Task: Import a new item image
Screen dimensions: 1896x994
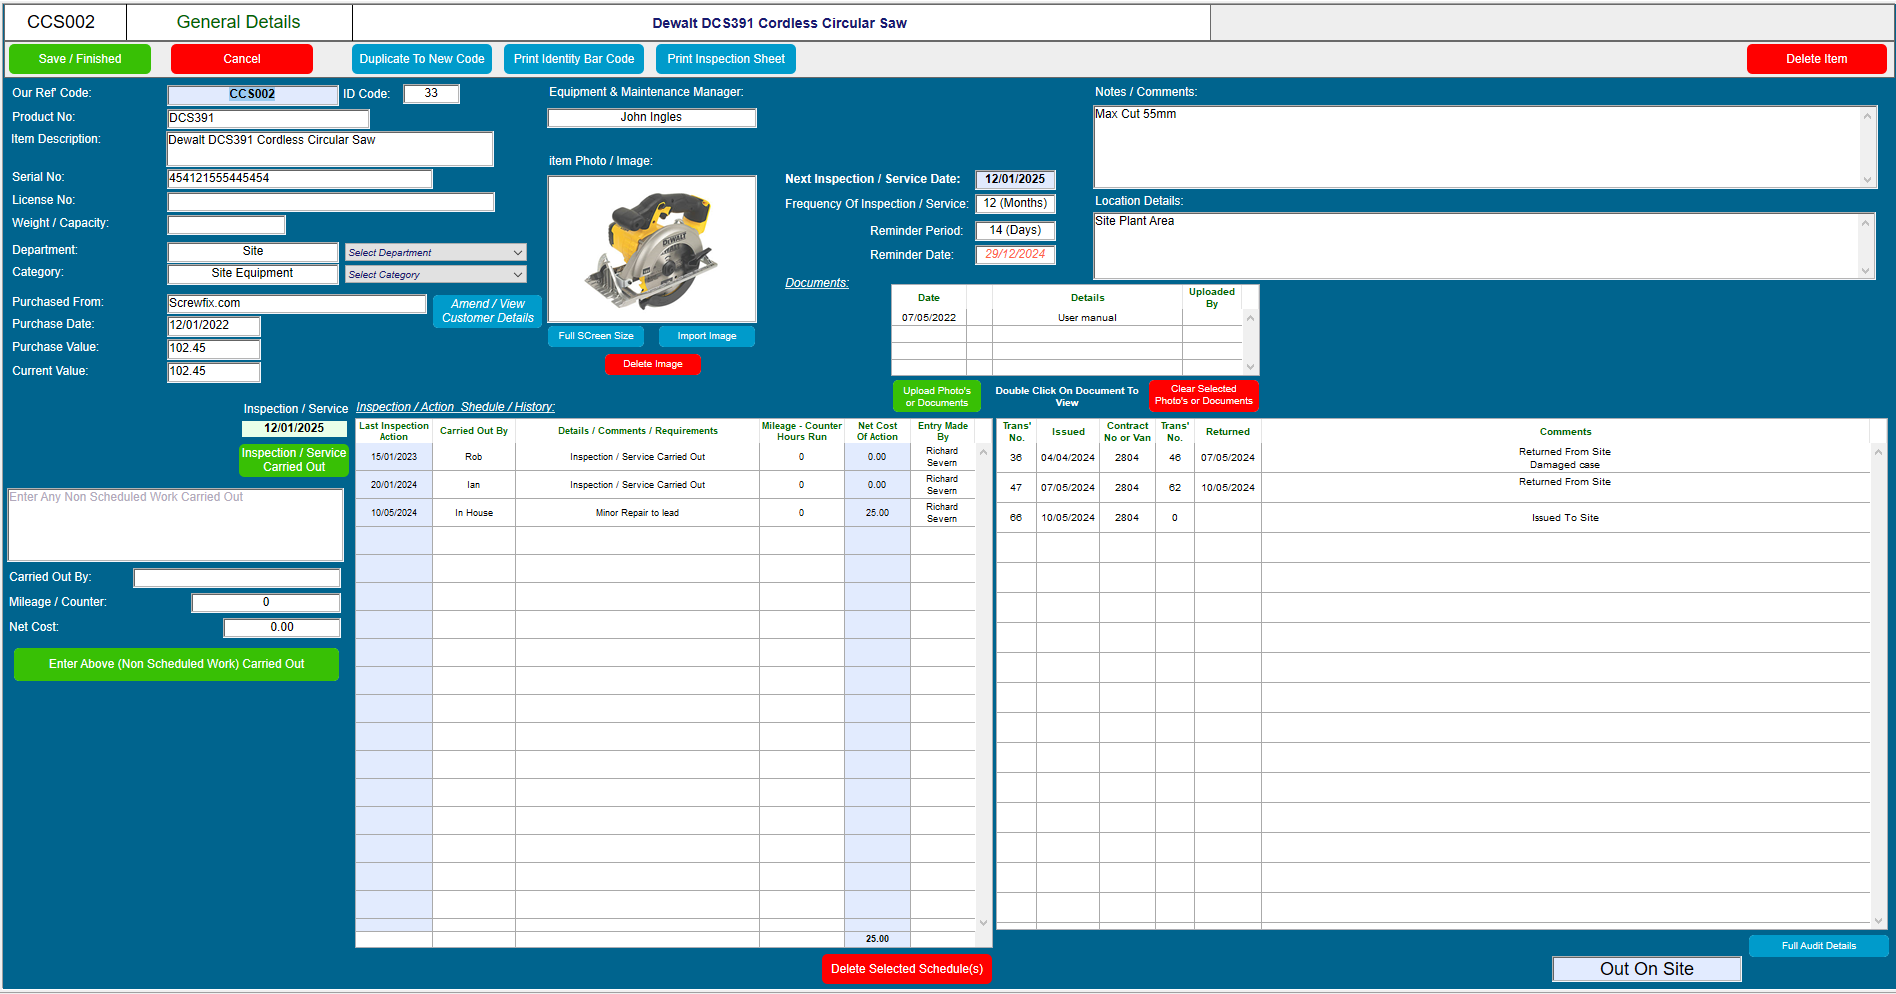Action: coord(706,335)
